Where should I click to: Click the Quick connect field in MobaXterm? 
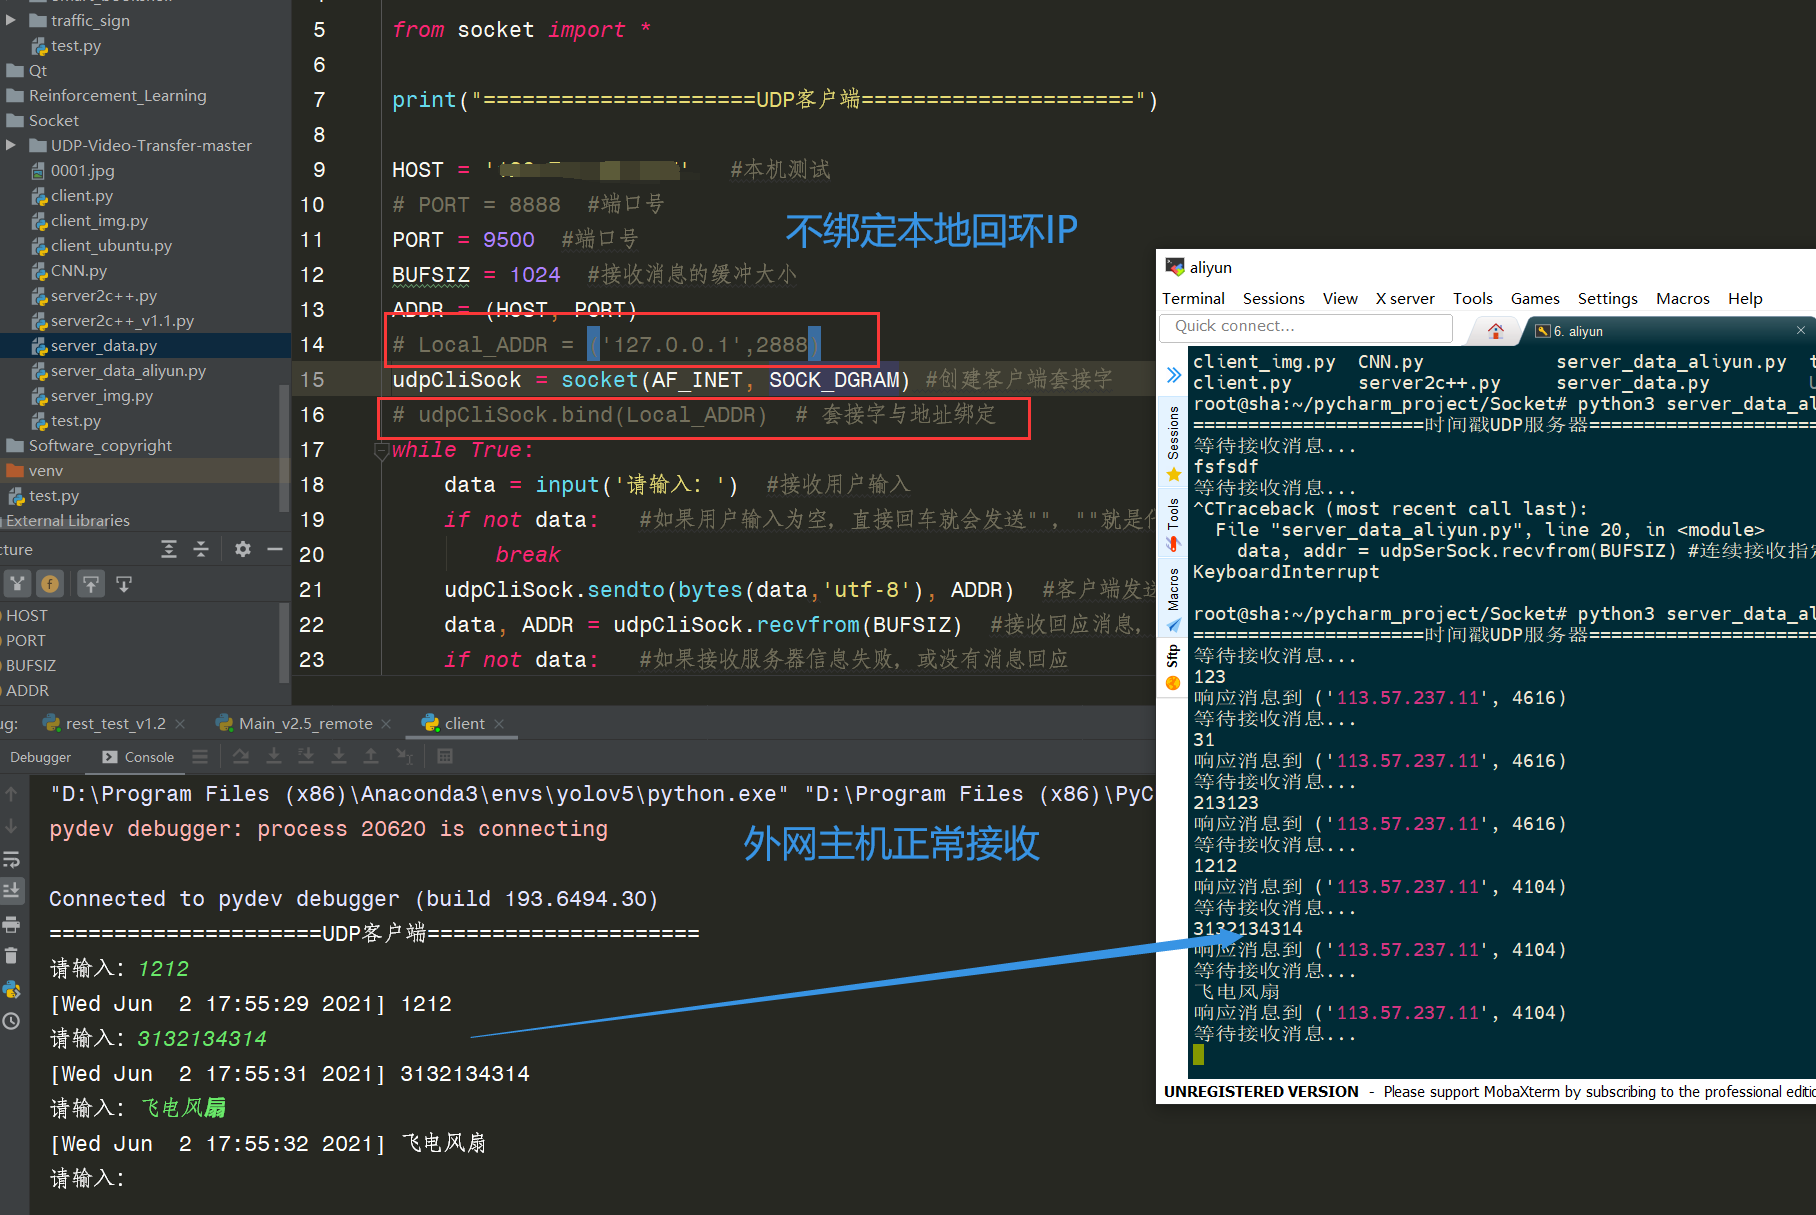coord(1304,326)
